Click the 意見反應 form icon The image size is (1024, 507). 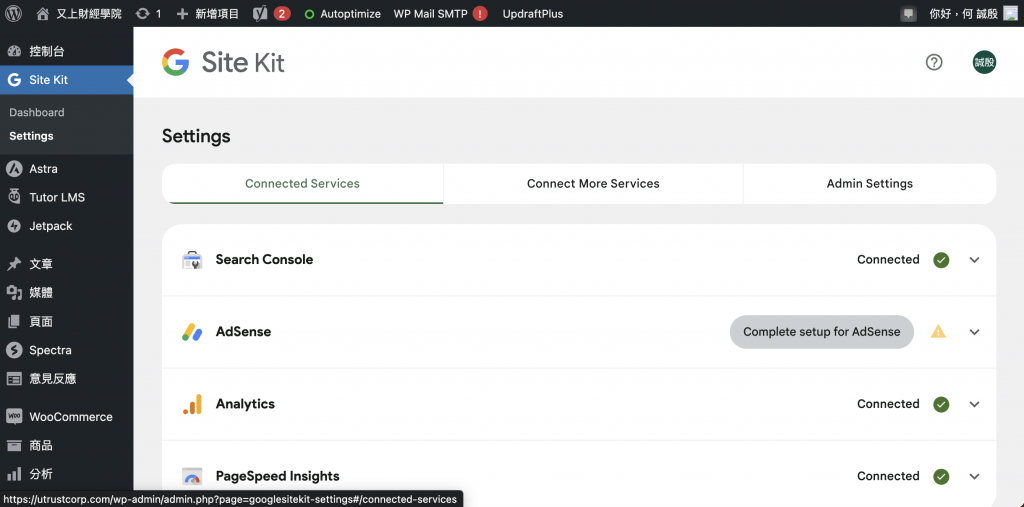coord(14,379)
